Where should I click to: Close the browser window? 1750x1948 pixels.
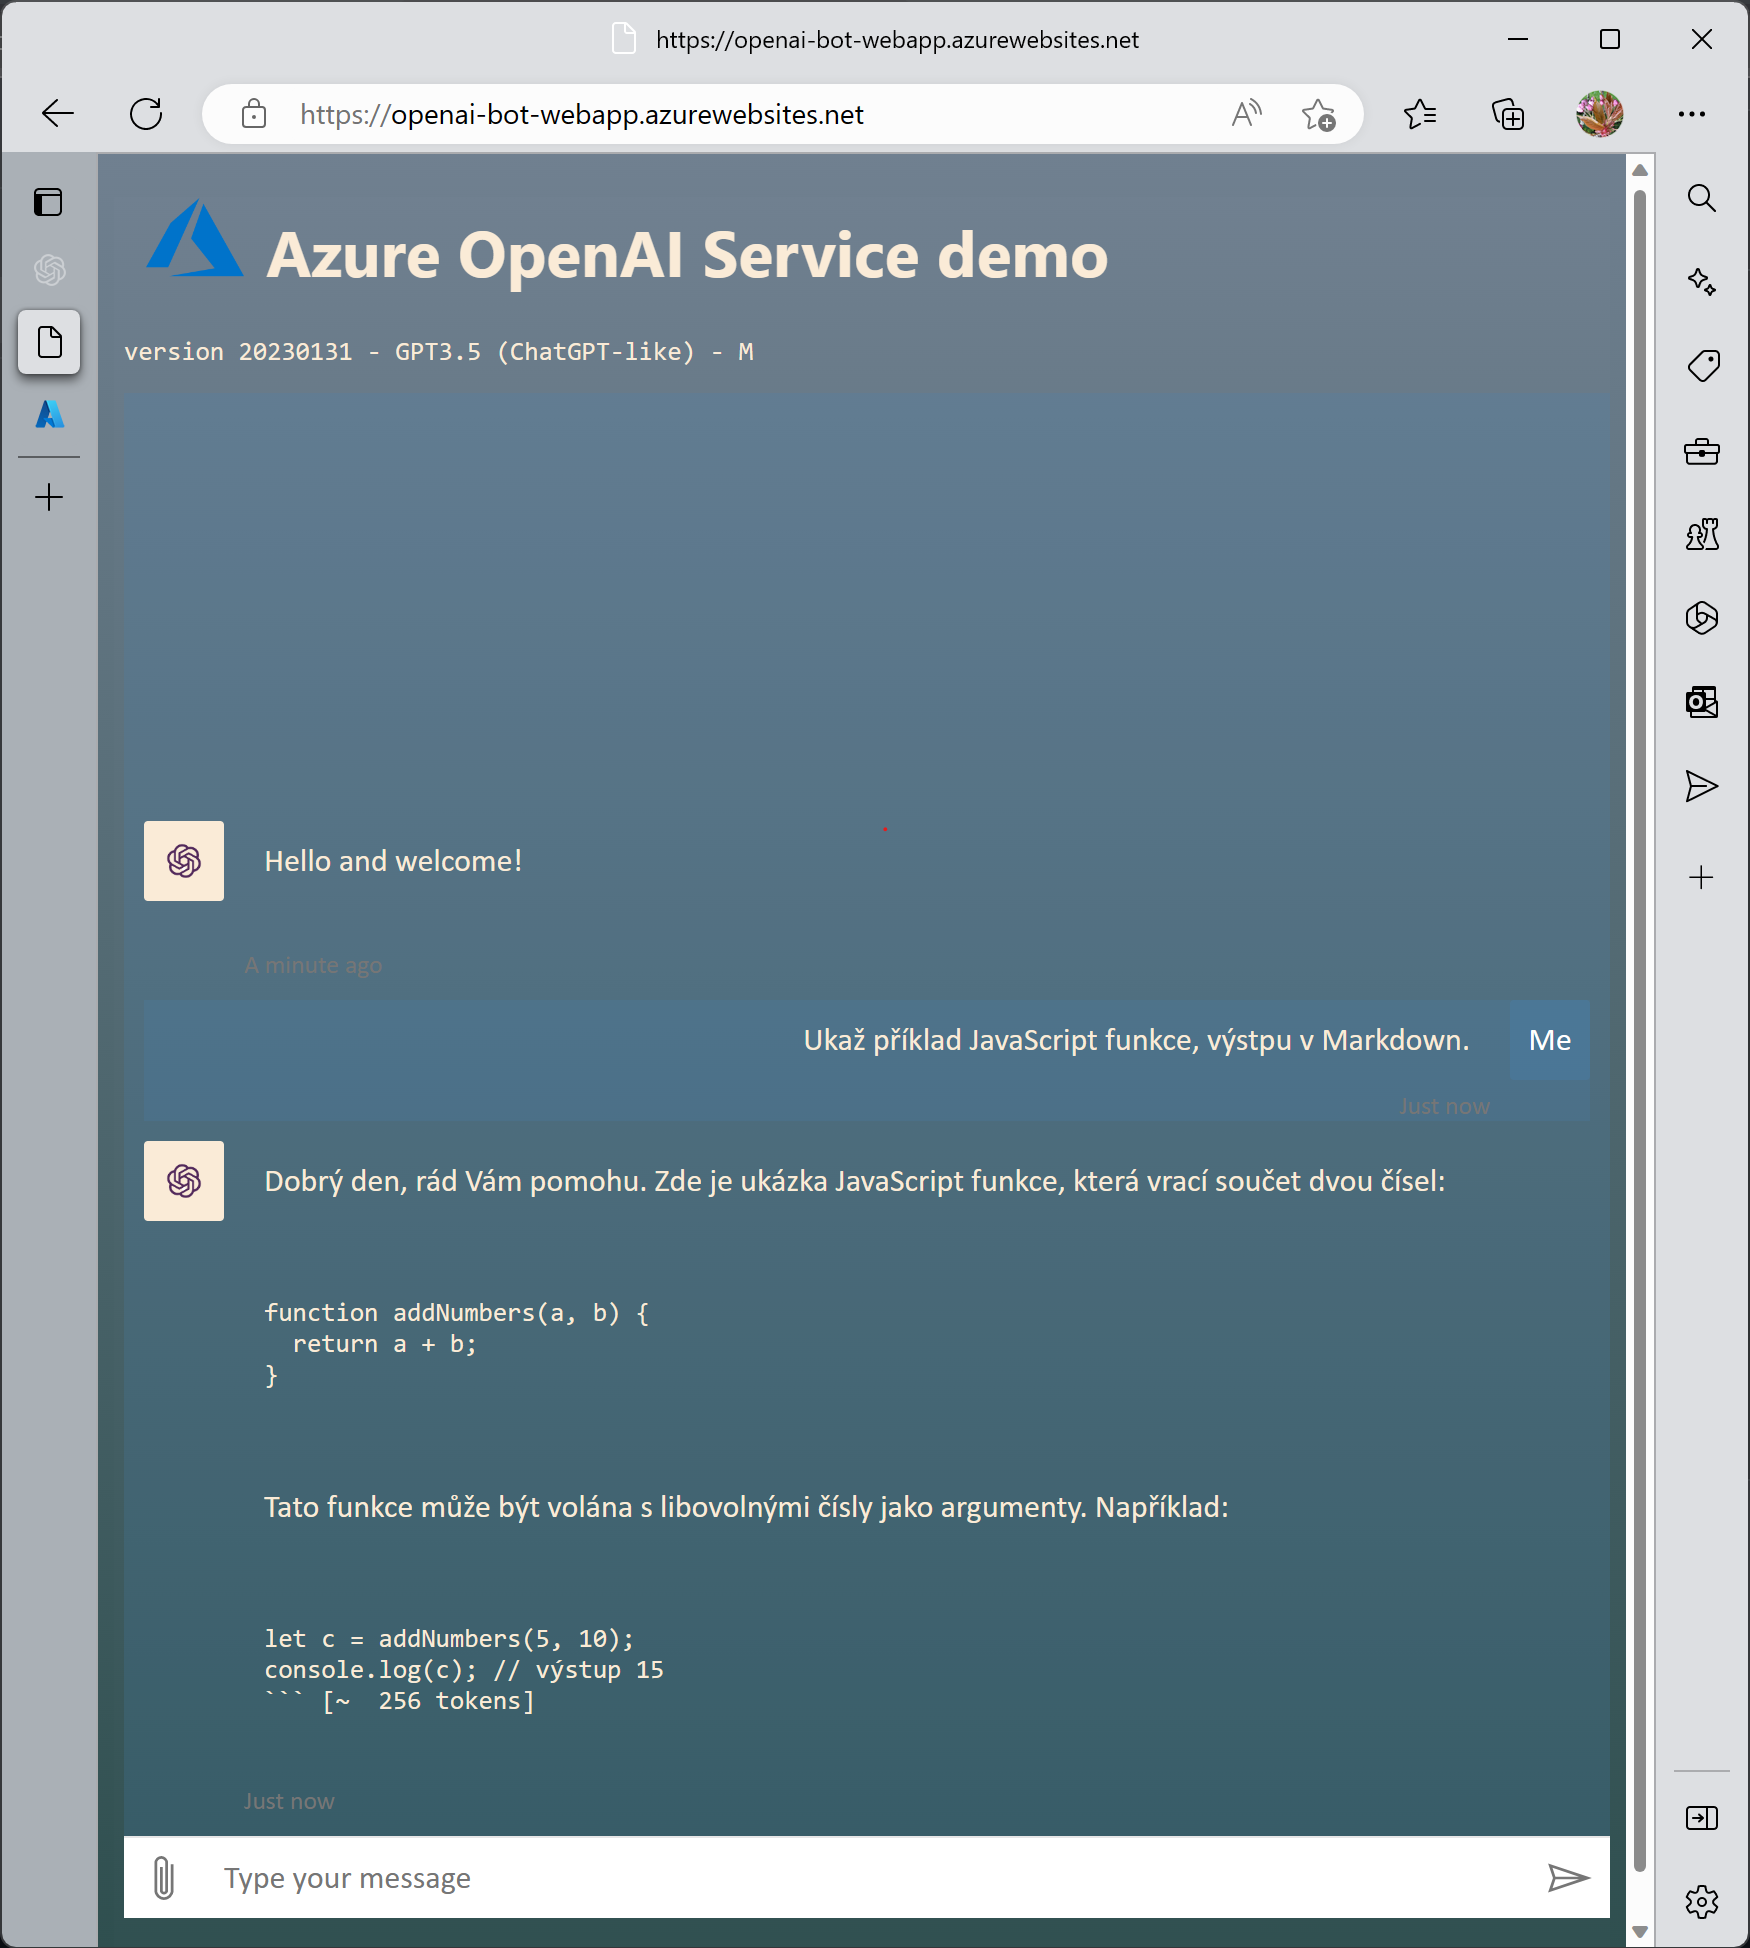(x=1702, y=39)
